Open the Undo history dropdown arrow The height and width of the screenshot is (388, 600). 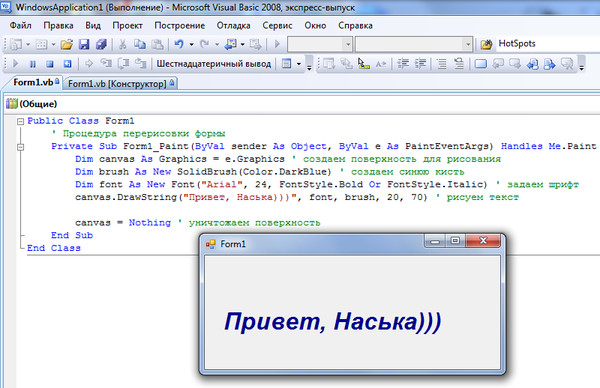(x=191, y=44)
